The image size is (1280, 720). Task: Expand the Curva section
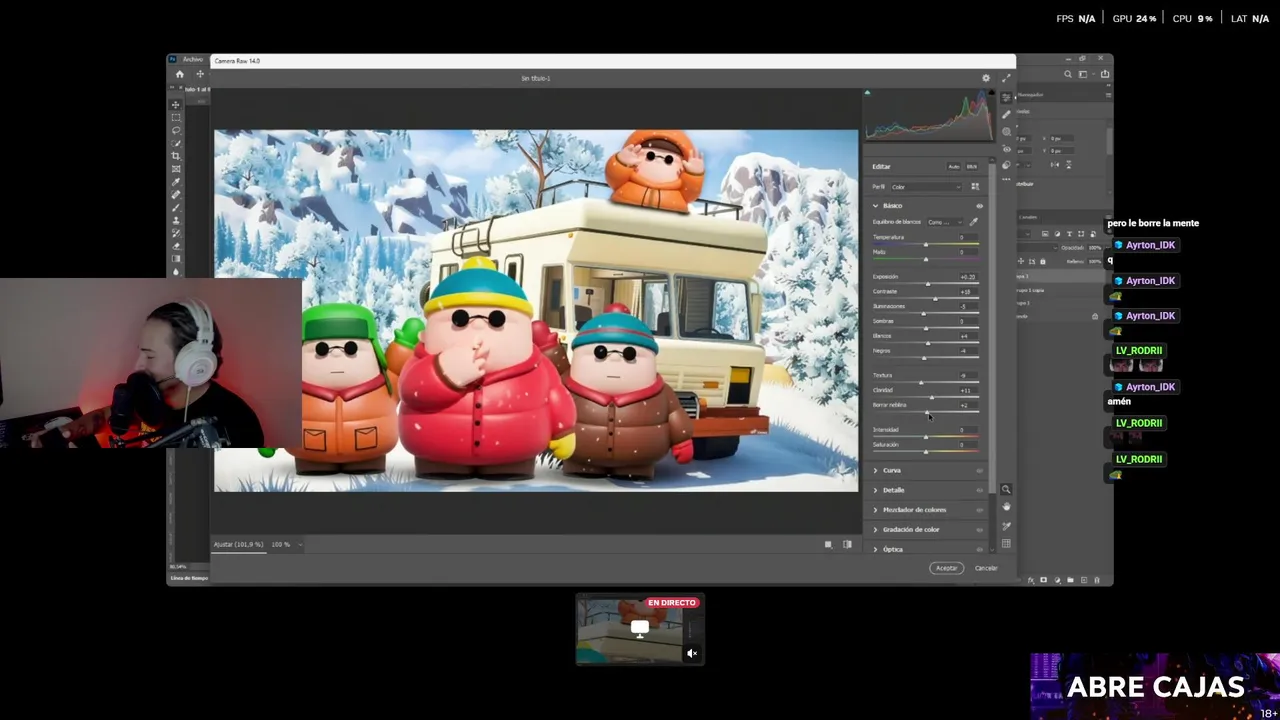[x=875, y=470]
